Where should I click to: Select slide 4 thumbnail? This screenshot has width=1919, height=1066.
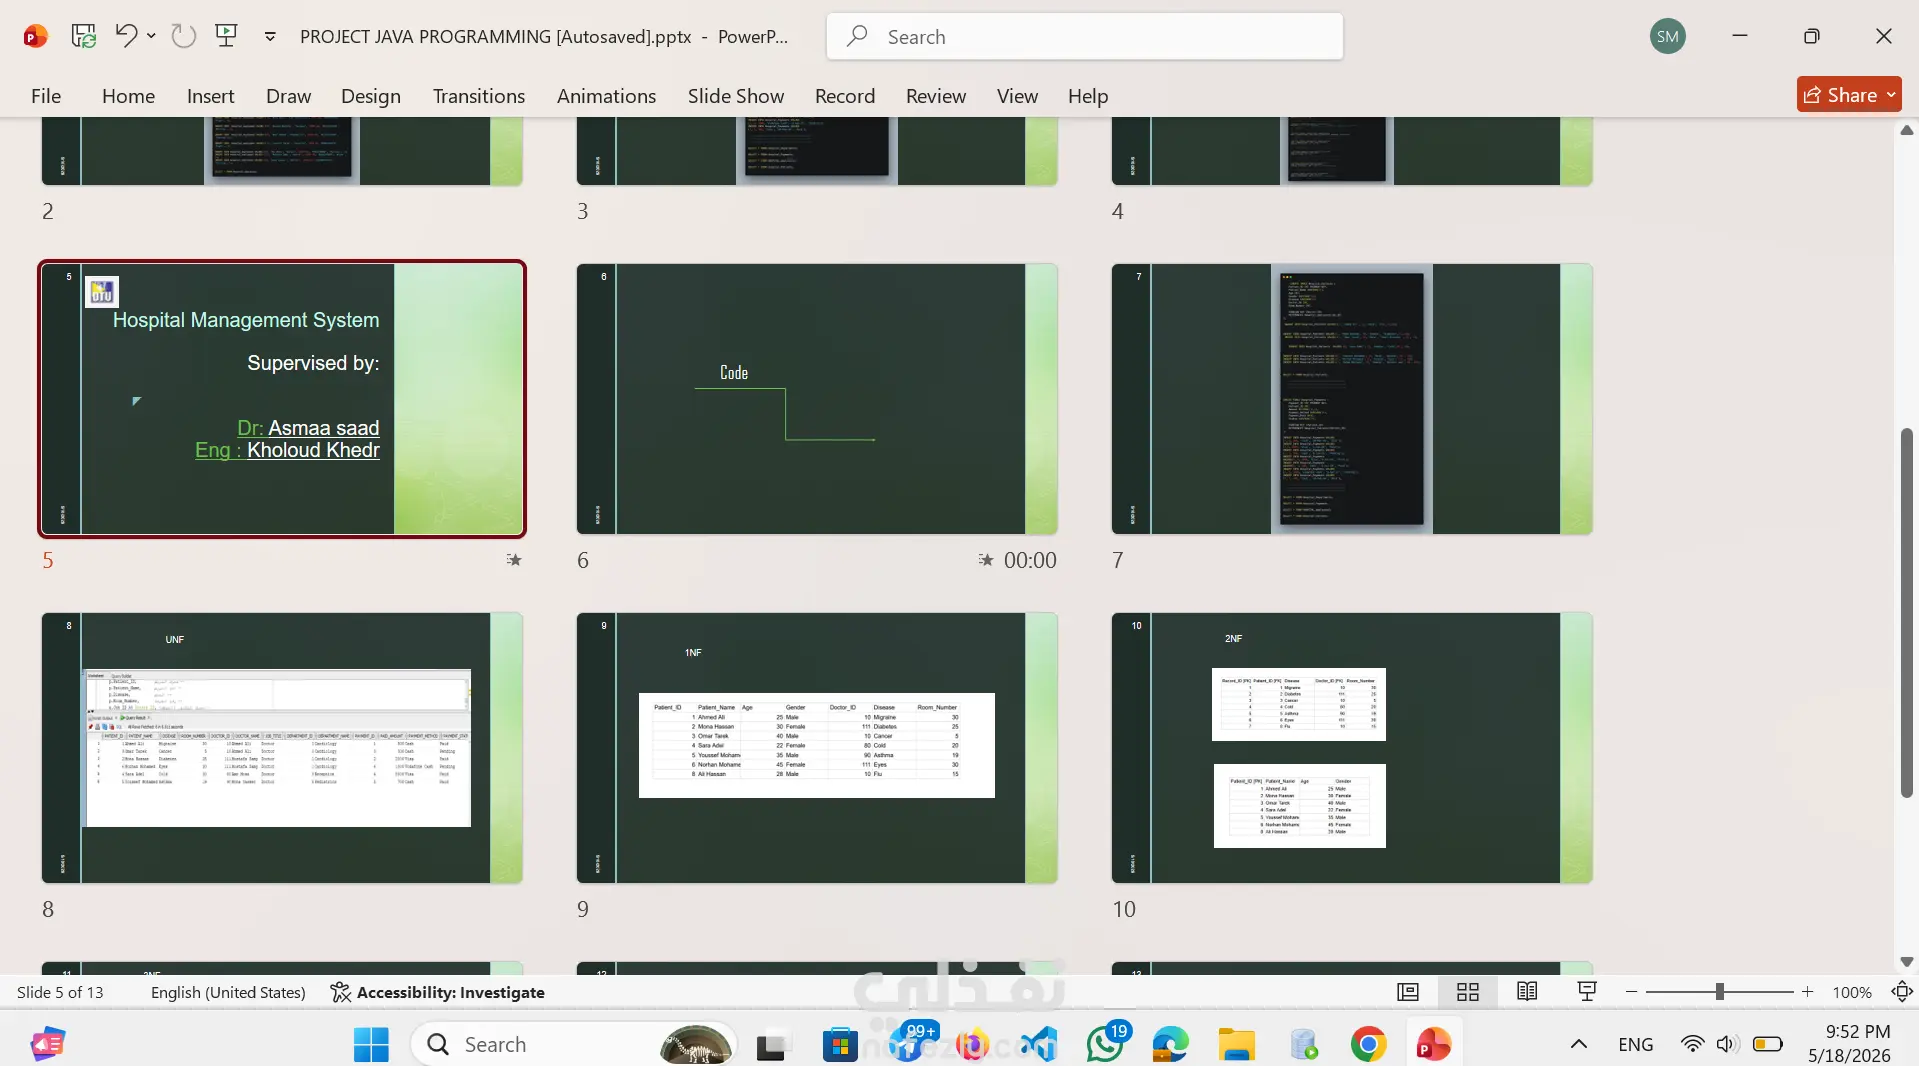[1352, 151]
